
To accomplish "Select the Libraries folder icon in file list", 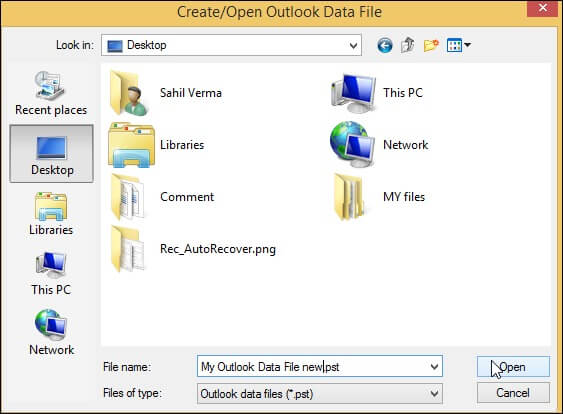I will point(131,145).
